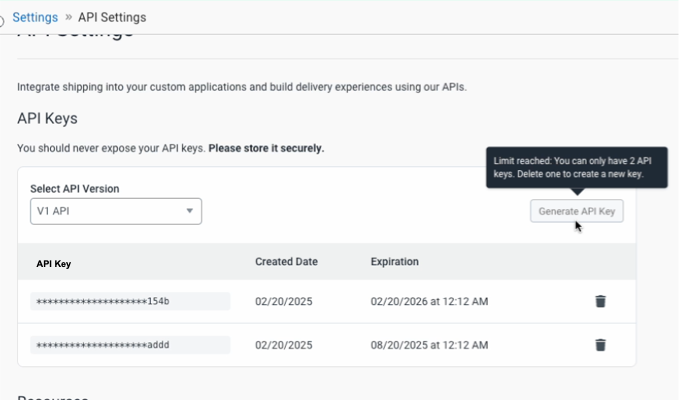680x400 pixels.
Task: Go to Settings via breadcrumb link
Action: coord(35,17)
